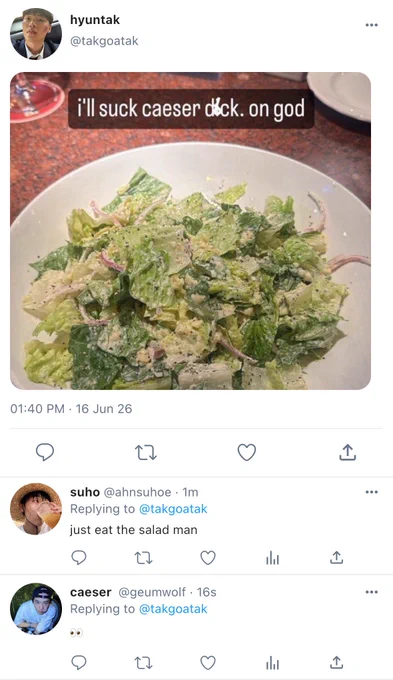Open hyuntak's profile picture
393x680 pixels.
pyautogui.click(x=36, y=33)
